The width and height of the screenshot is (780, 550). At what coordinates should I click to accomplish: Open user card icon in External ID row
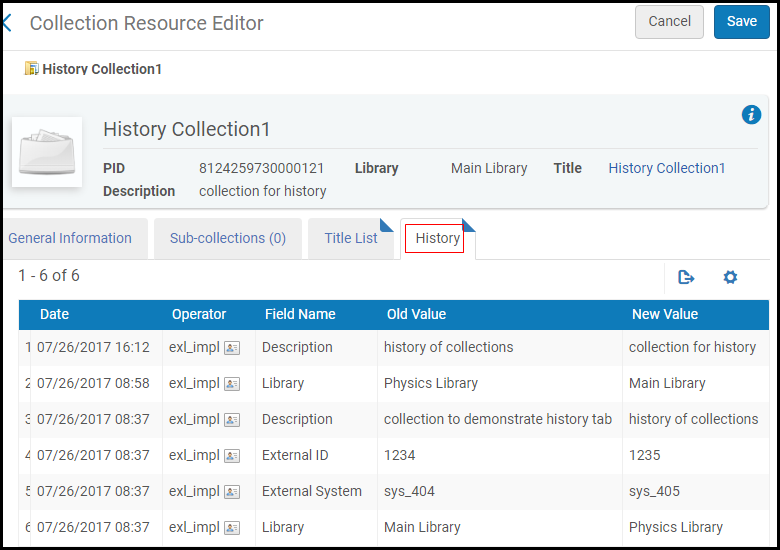pos(232,456)
